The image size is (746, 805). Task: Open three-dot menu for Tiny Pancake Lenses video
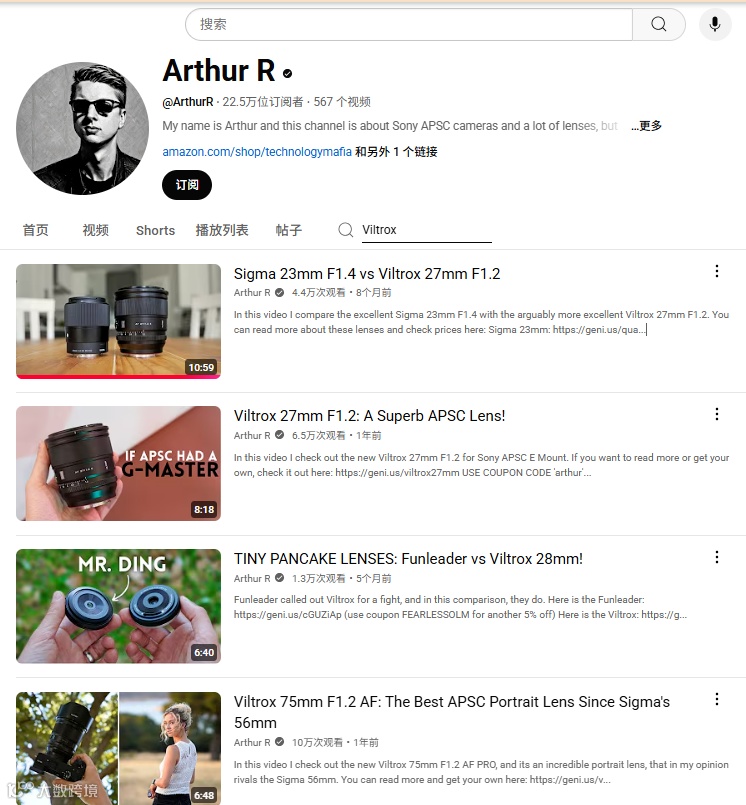click(717, 557)
